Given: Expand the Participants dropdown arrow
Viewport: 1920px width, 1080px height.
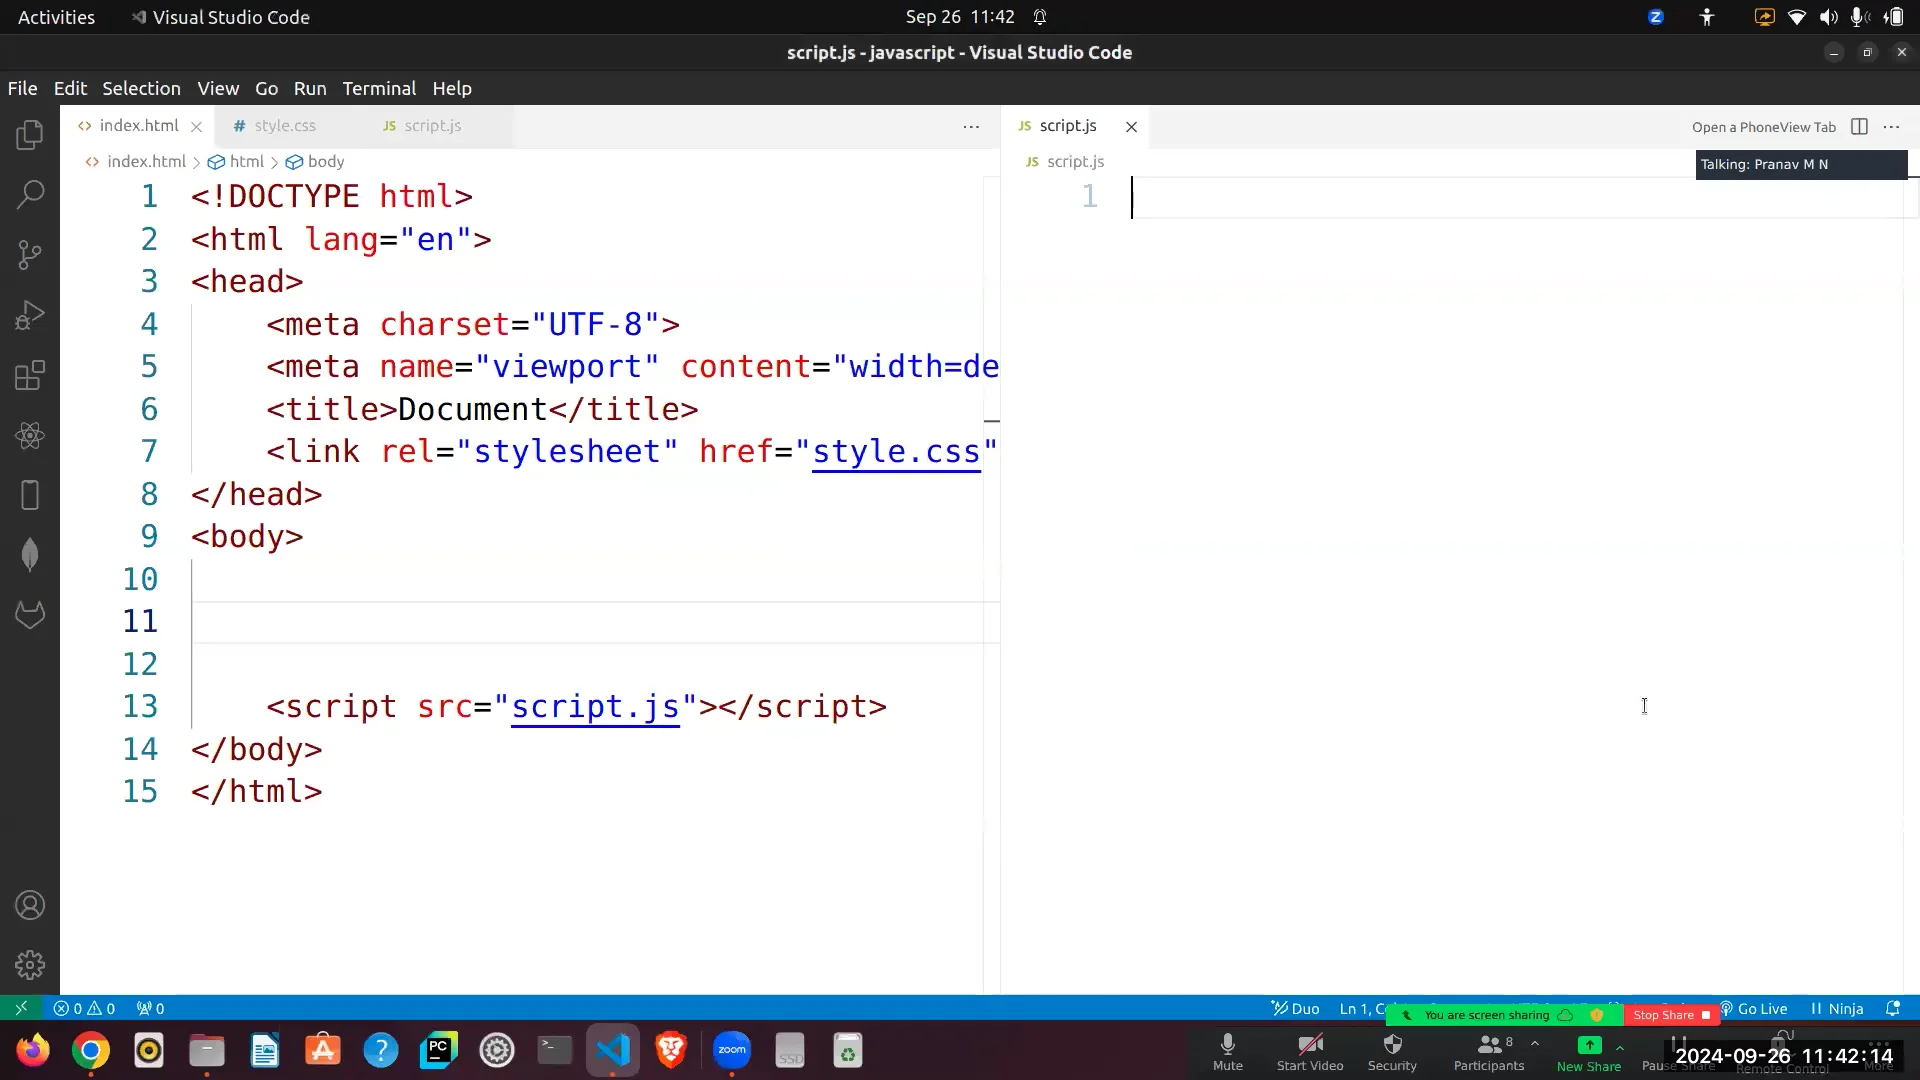Looking at the screenshot, I should pos(1533,1043).
